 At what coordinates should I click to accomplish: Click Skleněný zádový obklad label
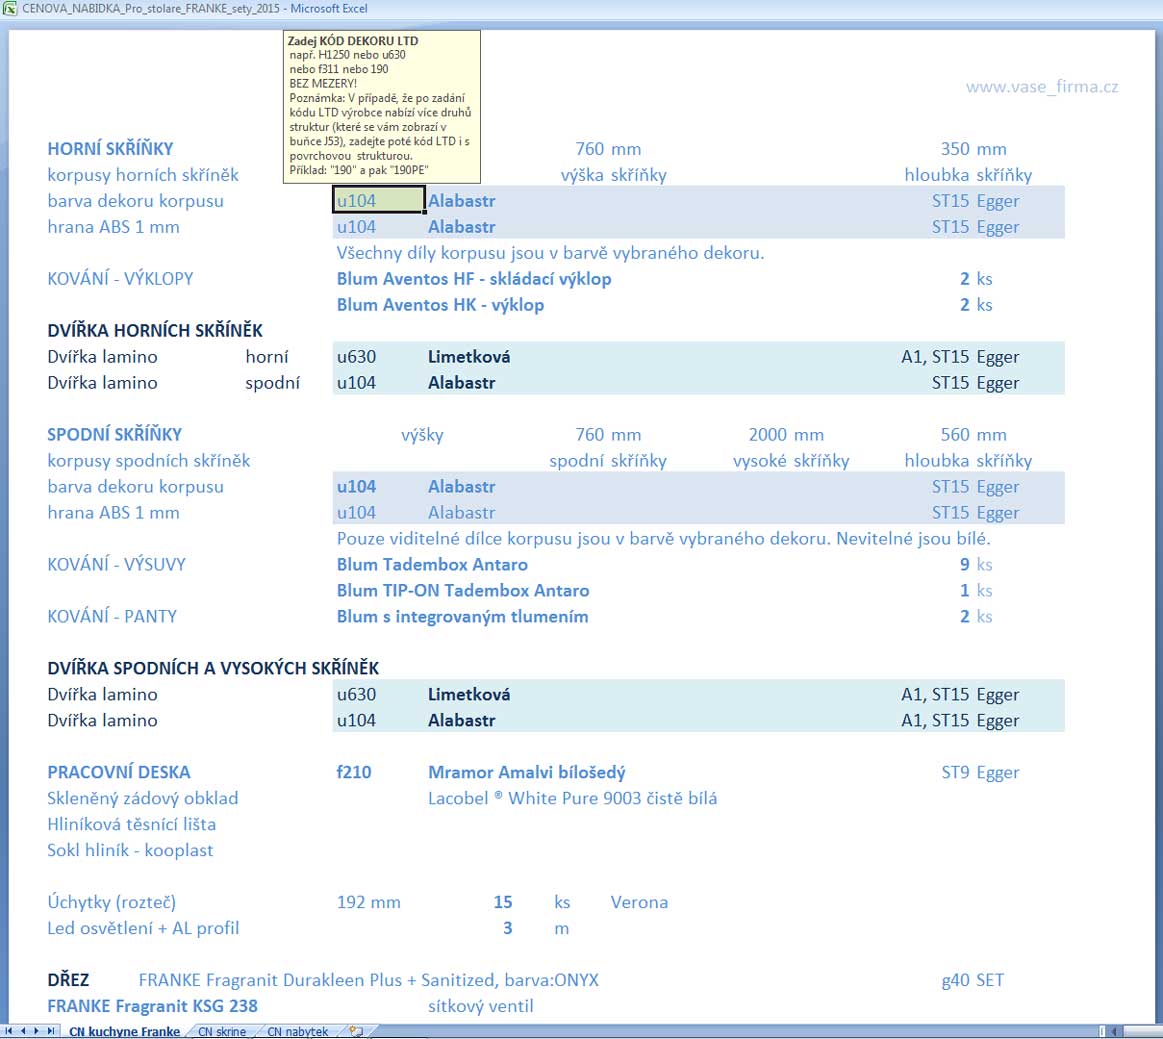(142, 798)
